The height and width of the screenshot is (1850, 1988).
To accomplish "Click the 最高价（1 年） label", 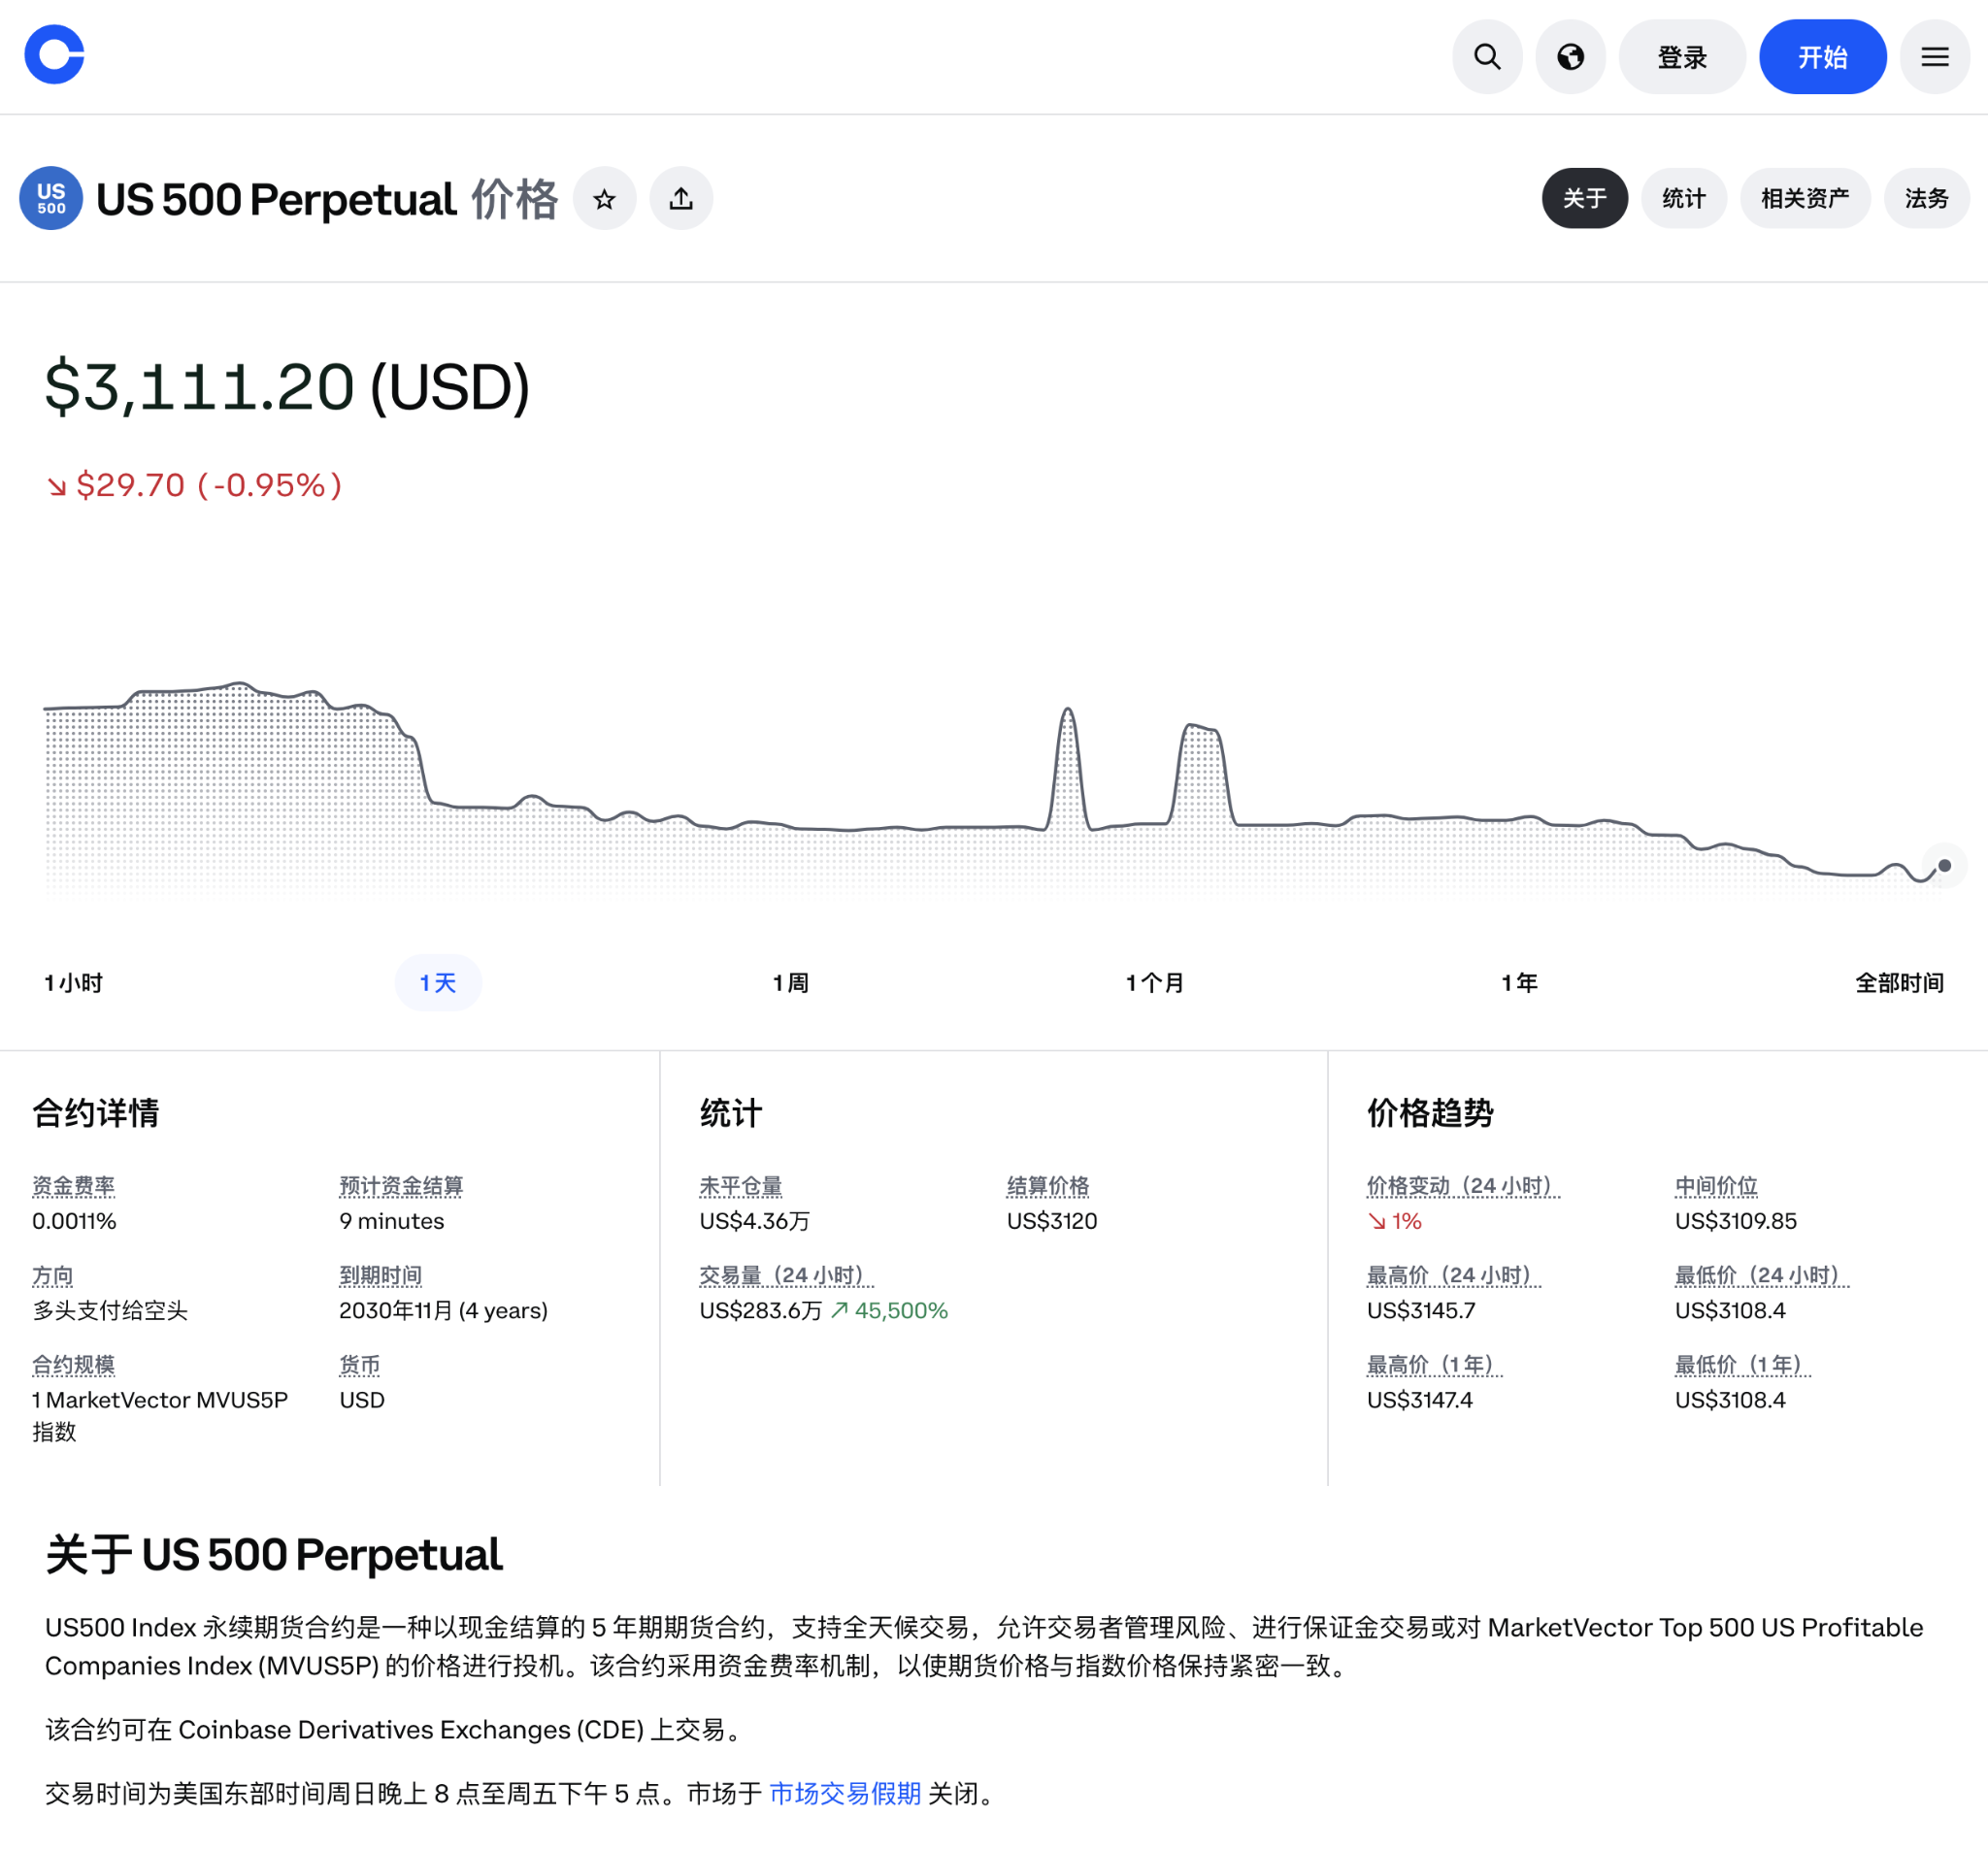I will (x=1434, y=1365).
